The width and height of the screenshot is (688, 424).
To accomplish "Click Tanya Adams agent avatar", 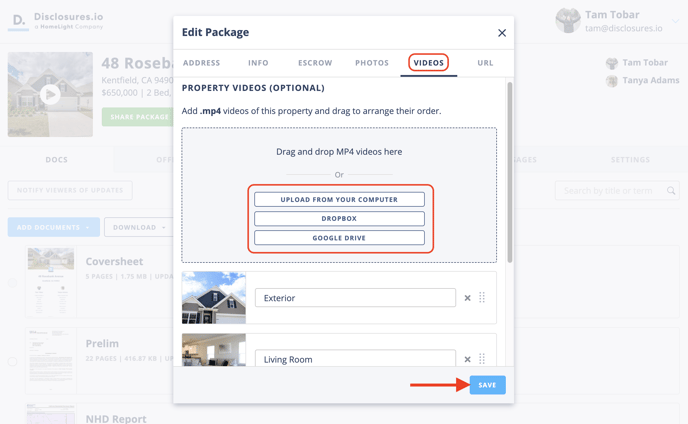I will [612, 81].
